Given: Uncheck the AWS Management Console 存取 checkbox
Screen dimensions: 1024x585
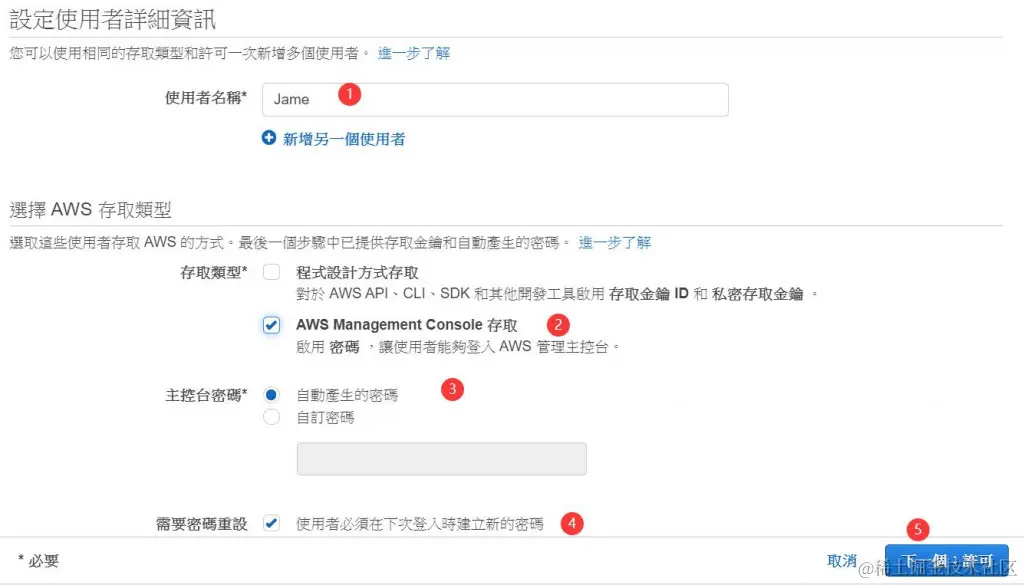Looking at the screenshot, I should (x=271, y=324).
